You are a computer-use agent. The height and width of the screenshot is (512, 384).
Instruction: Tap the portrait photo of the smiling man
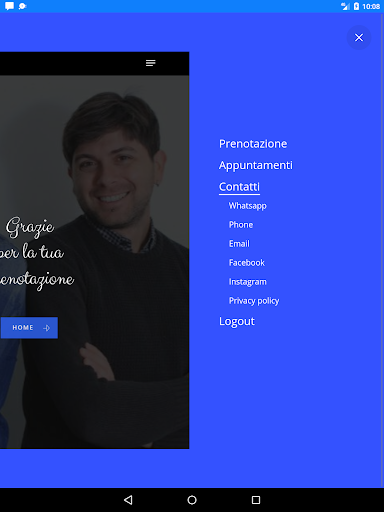pos(94,262)
